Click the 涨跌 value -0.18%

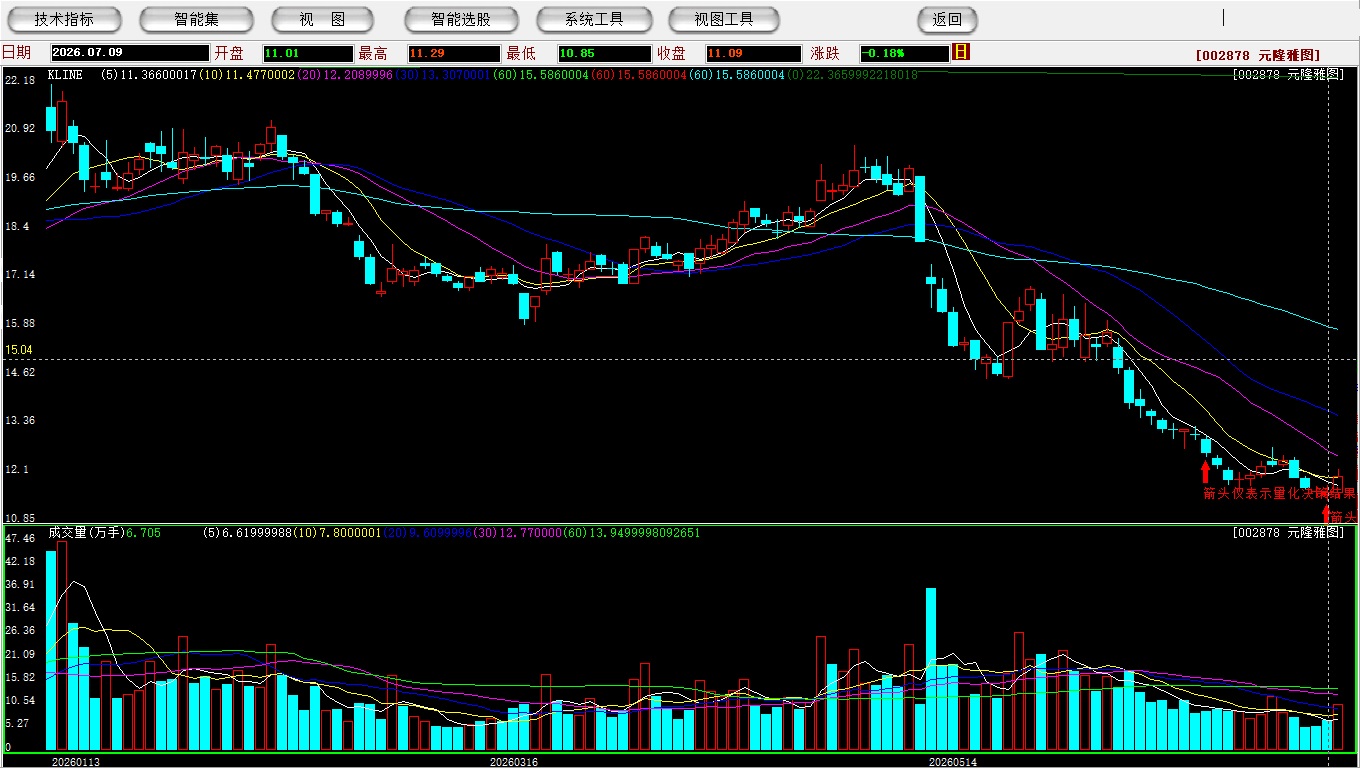click(x=903, y=53)
